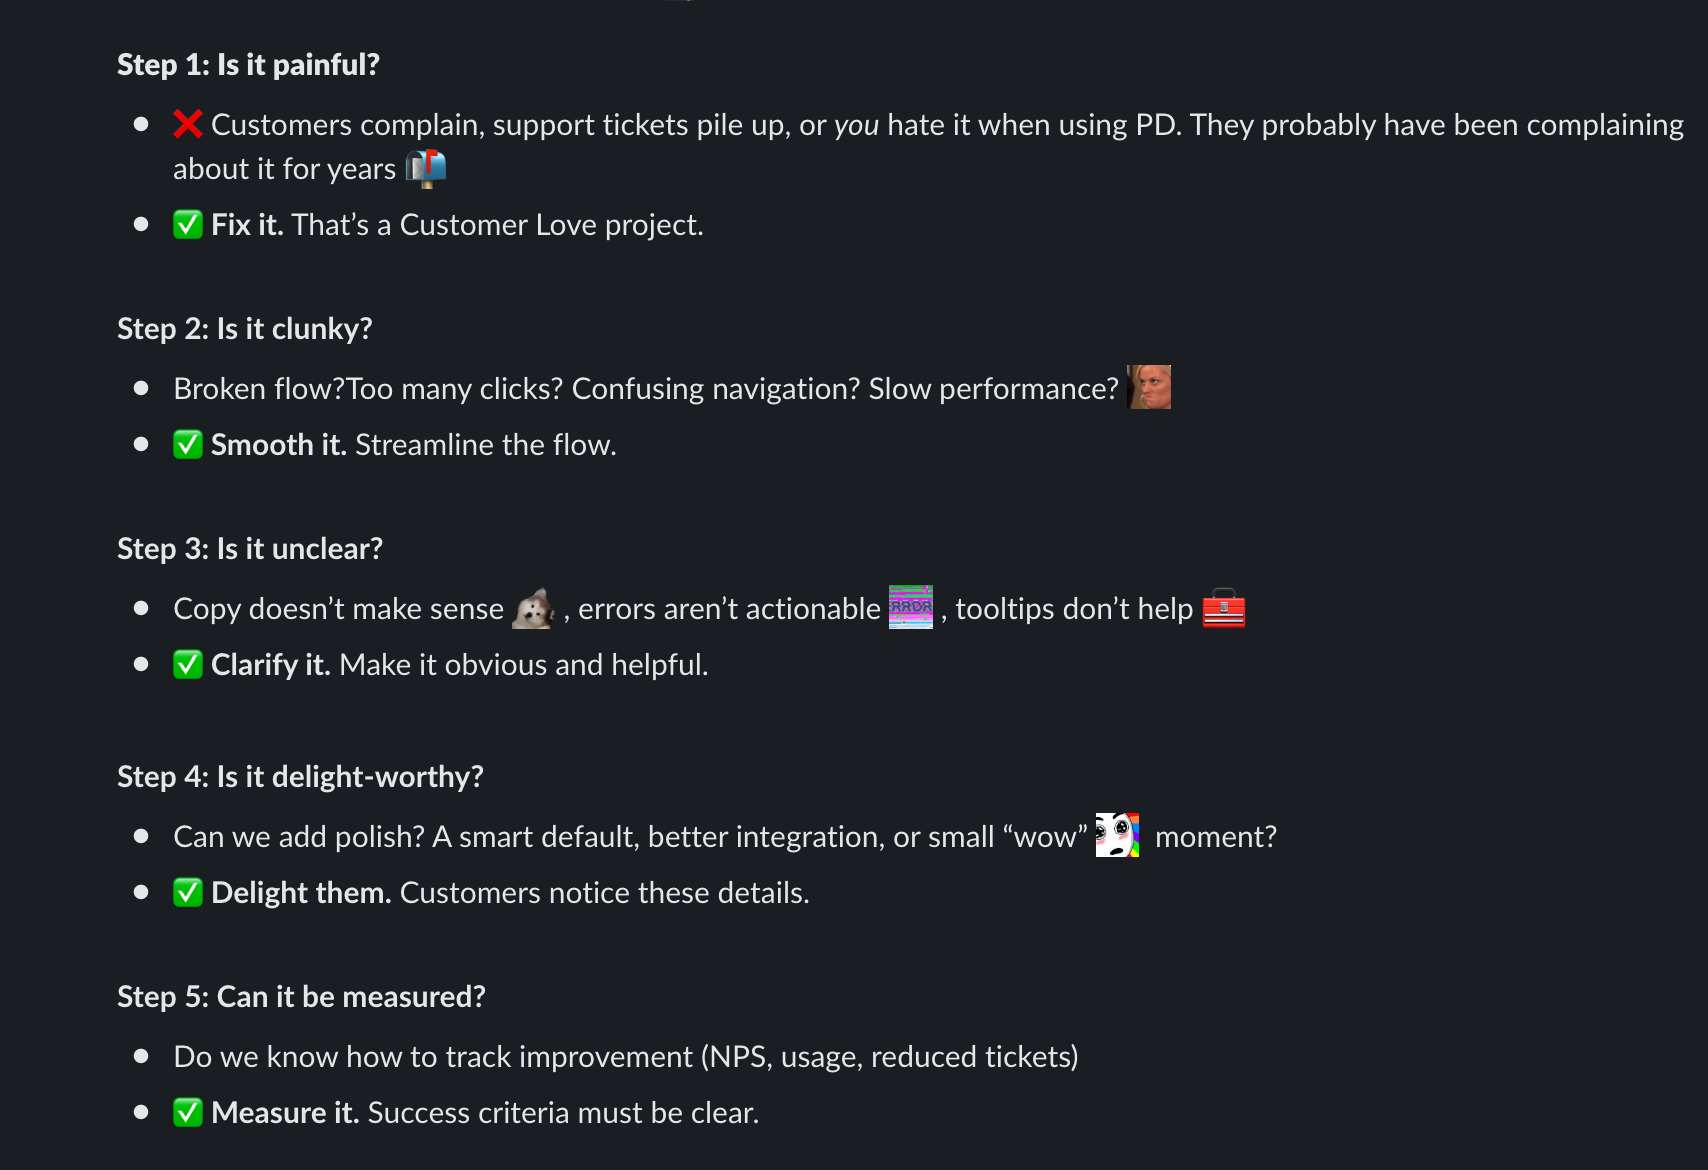Click the "Step 3: Is it unclear?" heading

249,549
